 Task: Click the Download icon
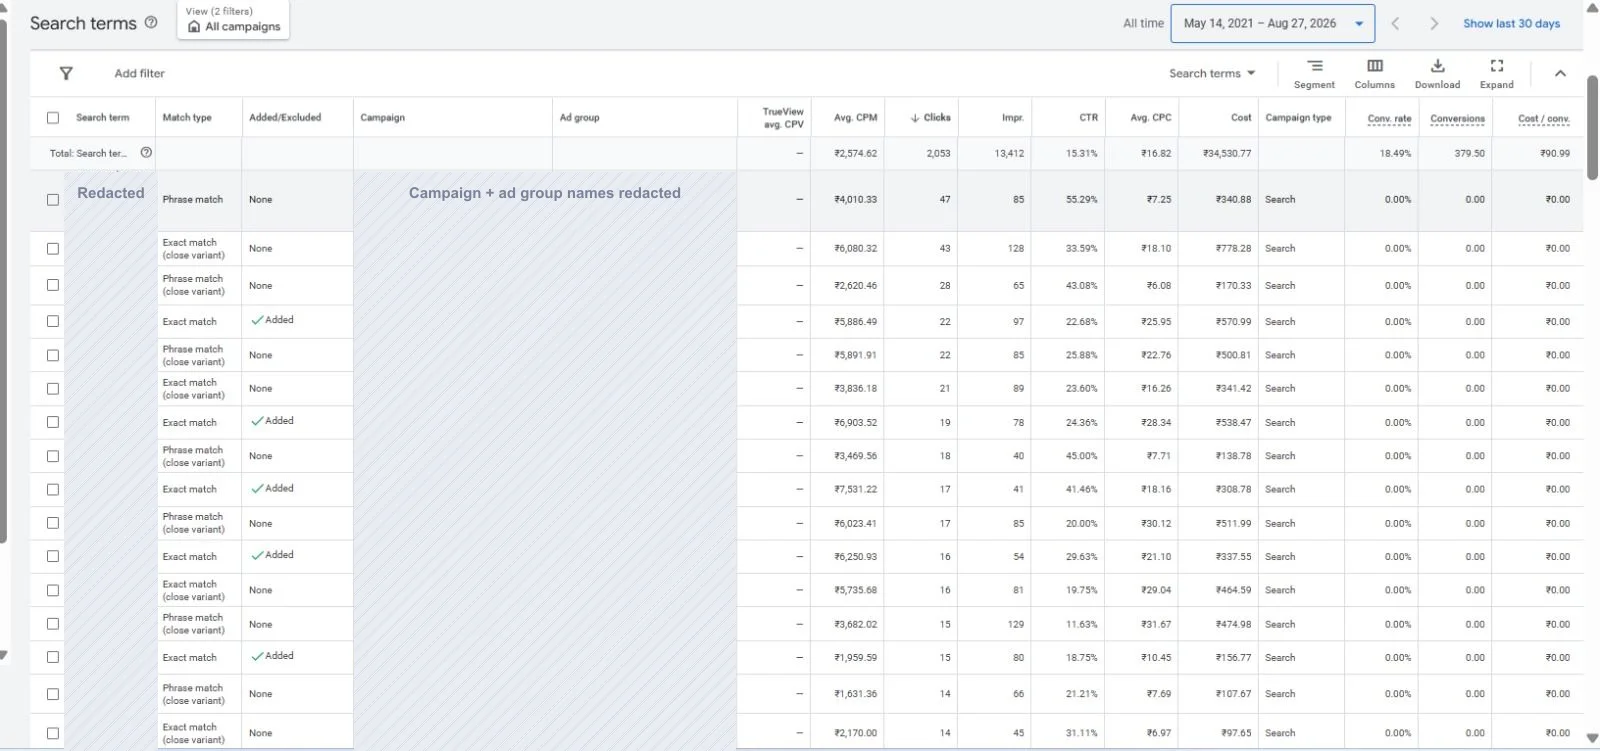1437,66
